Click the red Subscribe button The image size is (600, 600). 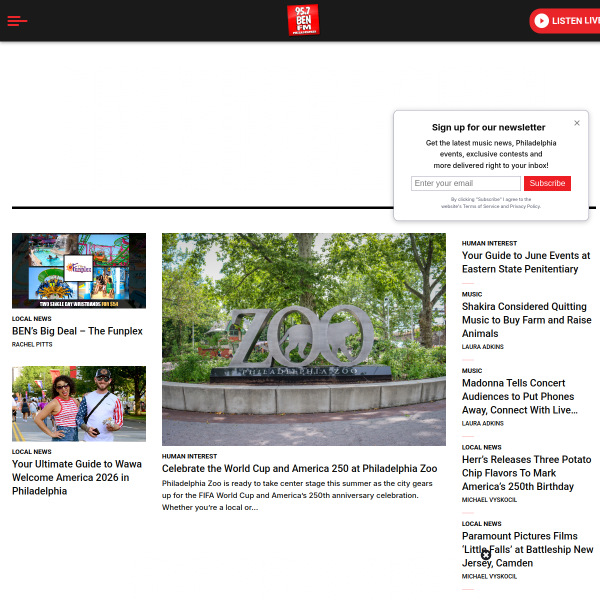[547, 183]
